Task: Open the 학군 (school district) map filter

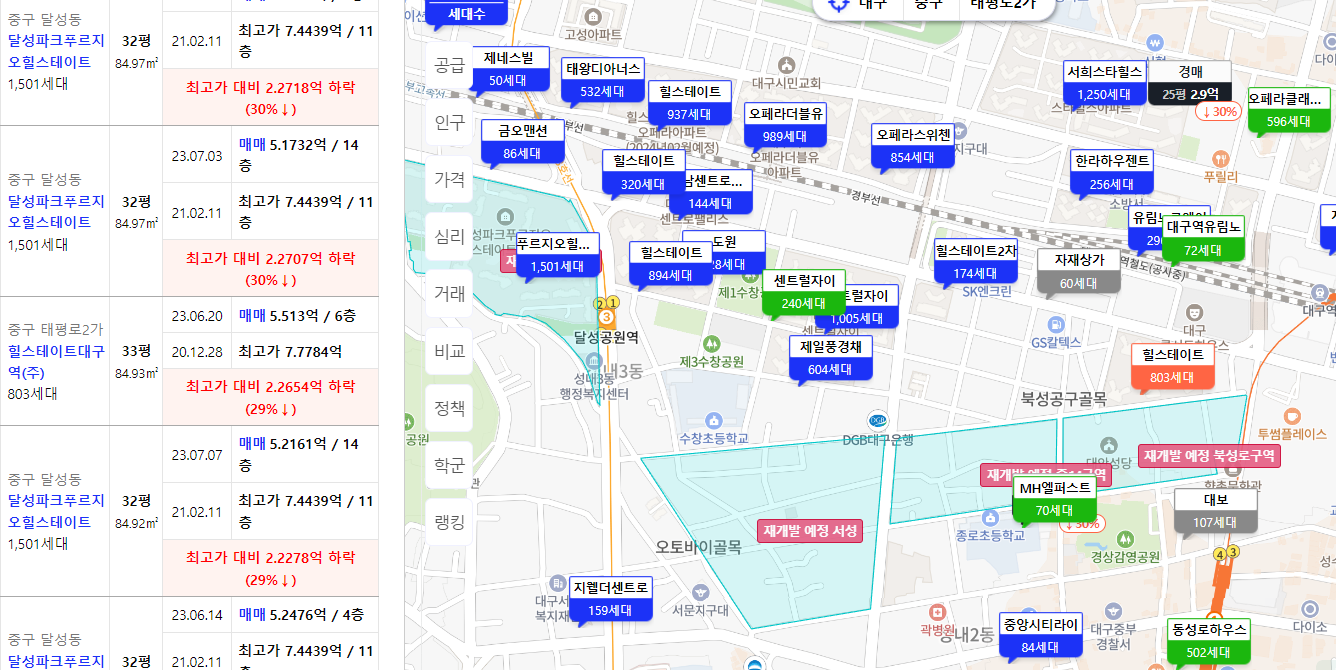Action: [x=449, y=465]
